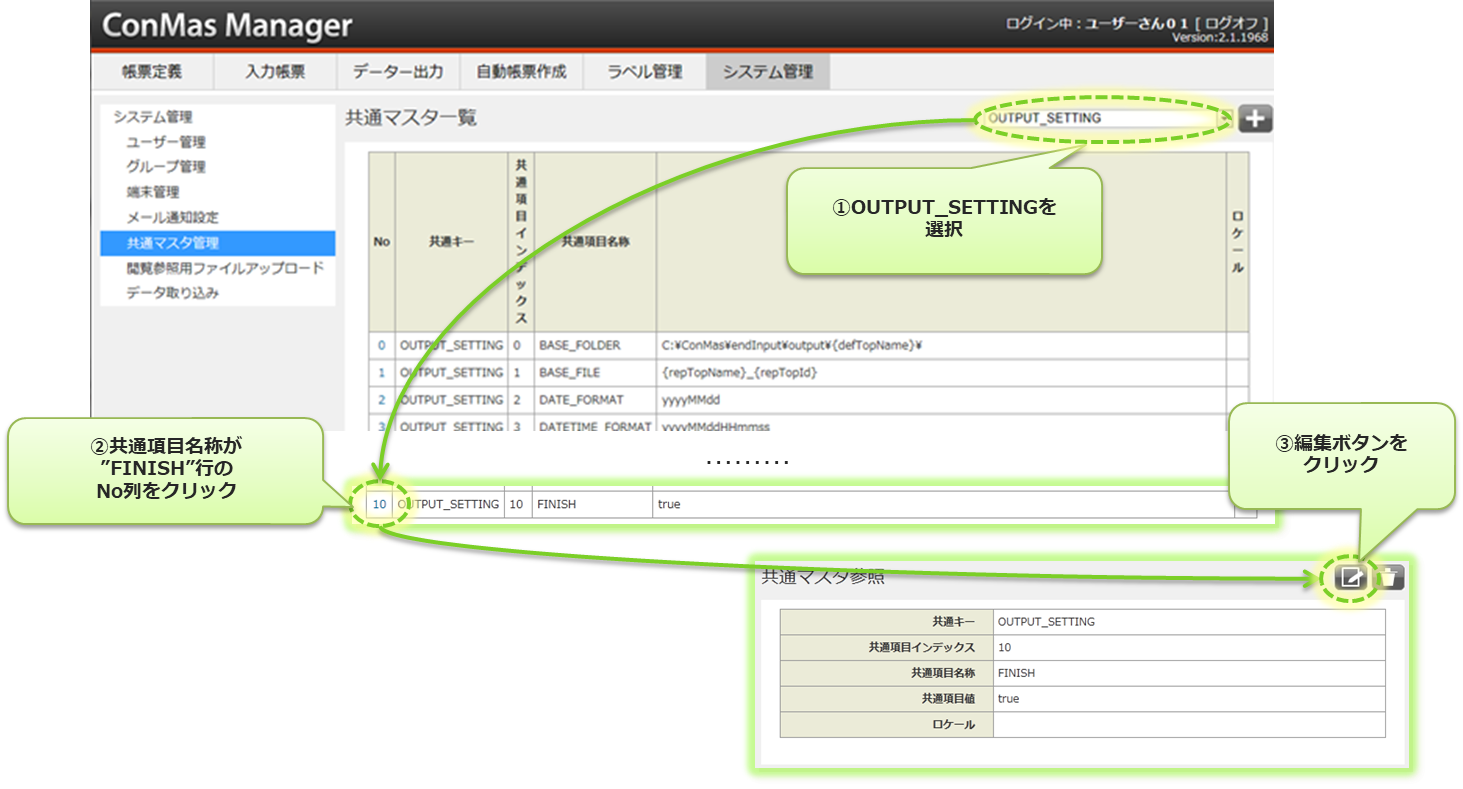The width and height of the screenshot is (1463, 789).
Task: Click データ取り込み in the sidebar
Action: point(172,293)
